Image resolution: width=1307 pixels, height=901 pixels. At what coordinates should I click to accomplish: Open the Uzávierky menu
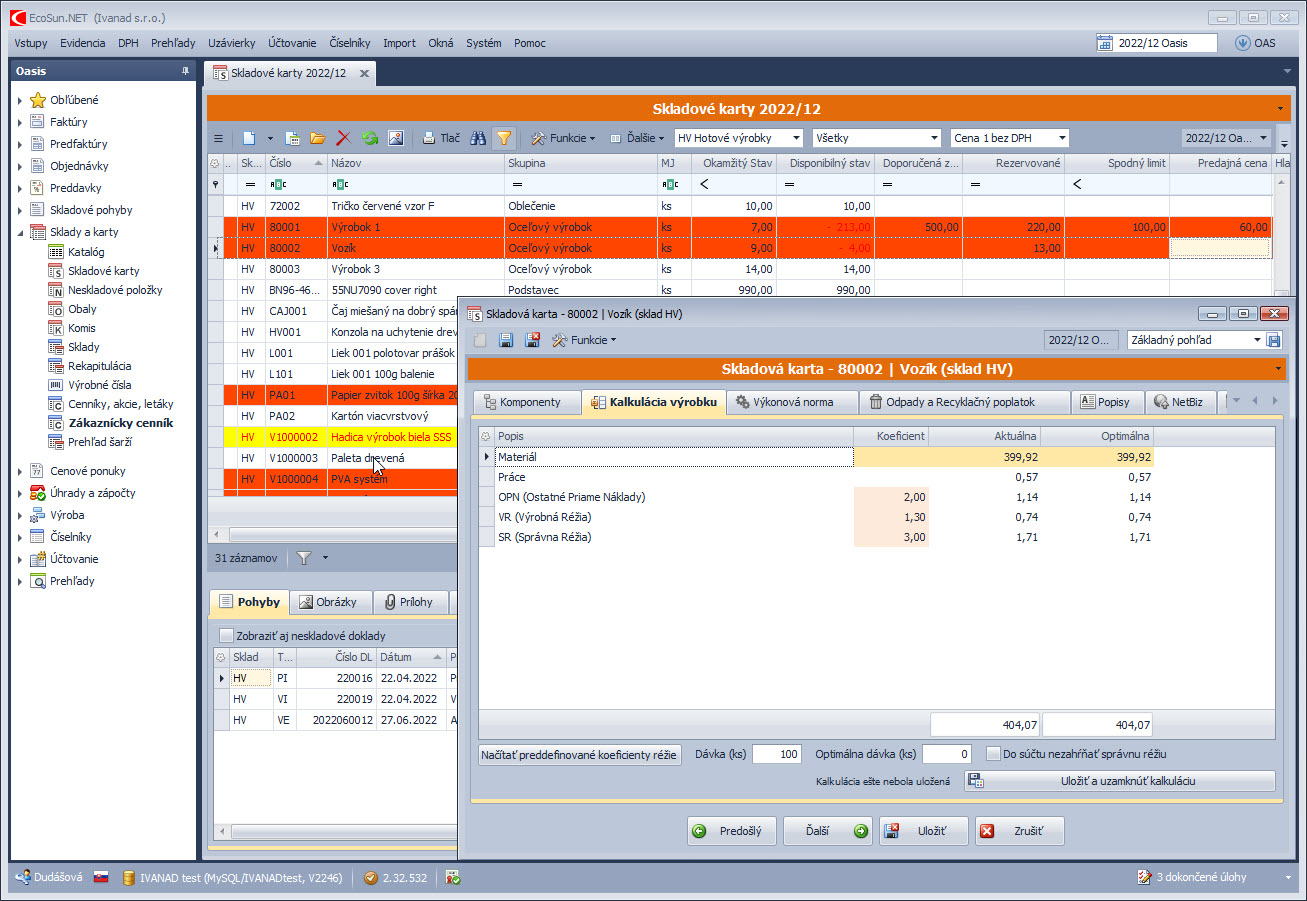(x=231, y=43)
